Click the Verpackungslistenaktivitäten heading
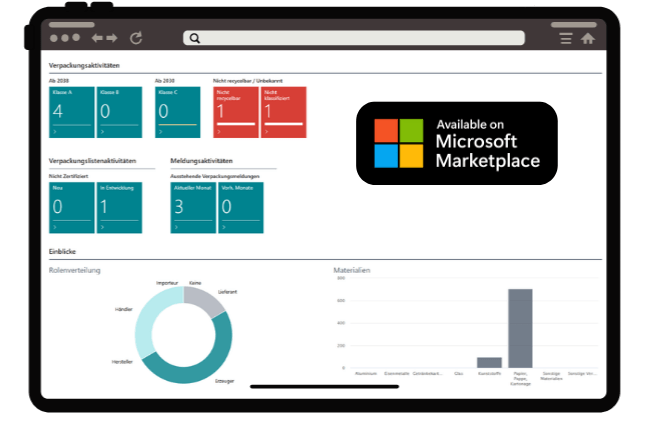Viewport: 646px width, 421px height. [x=92, y=161]
